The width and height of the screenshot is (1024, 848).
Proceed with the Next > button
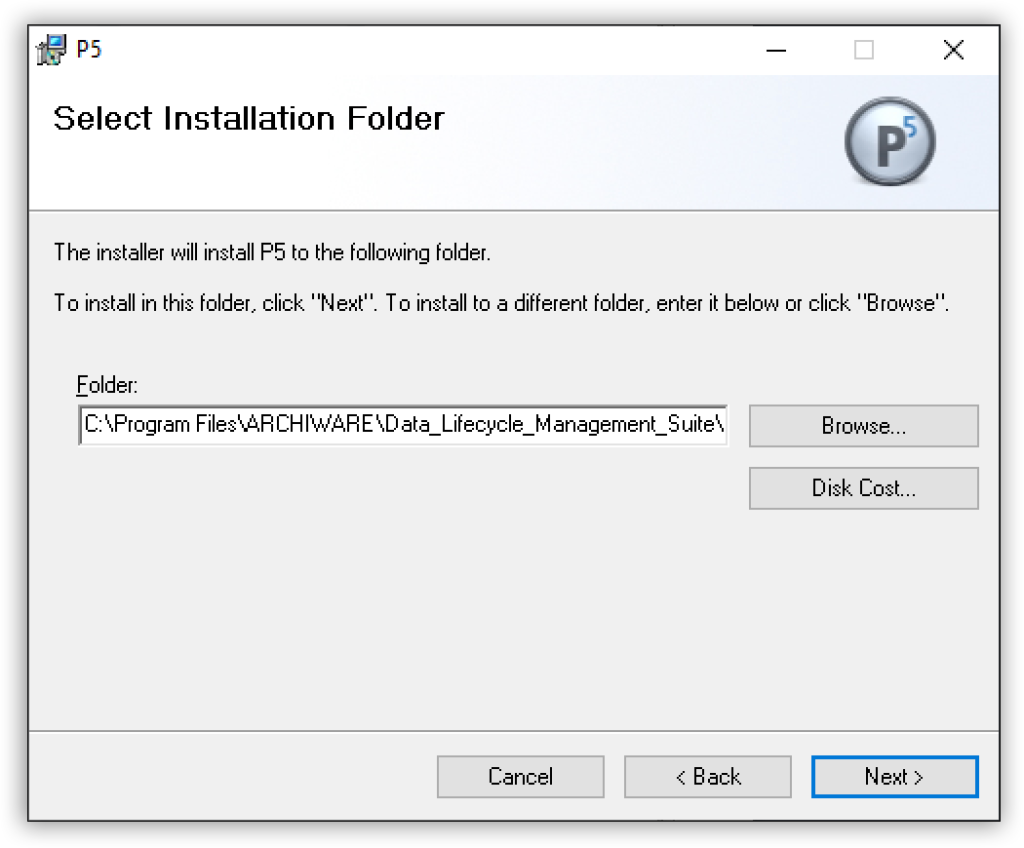coord(894,777)
